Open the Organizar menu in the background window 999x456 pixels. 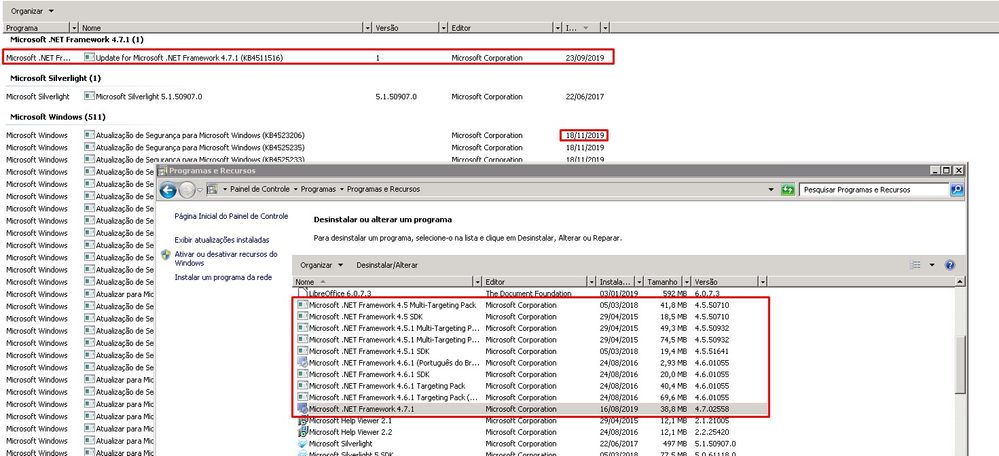pyautogui.click(x=32, y=11)
